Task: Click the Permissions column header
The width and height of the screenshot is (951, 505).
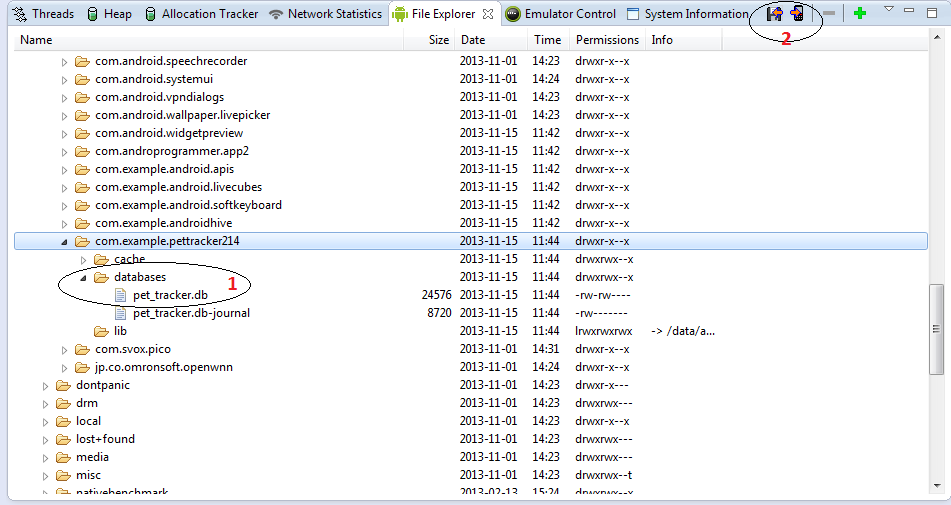Action: click(607, 40)
